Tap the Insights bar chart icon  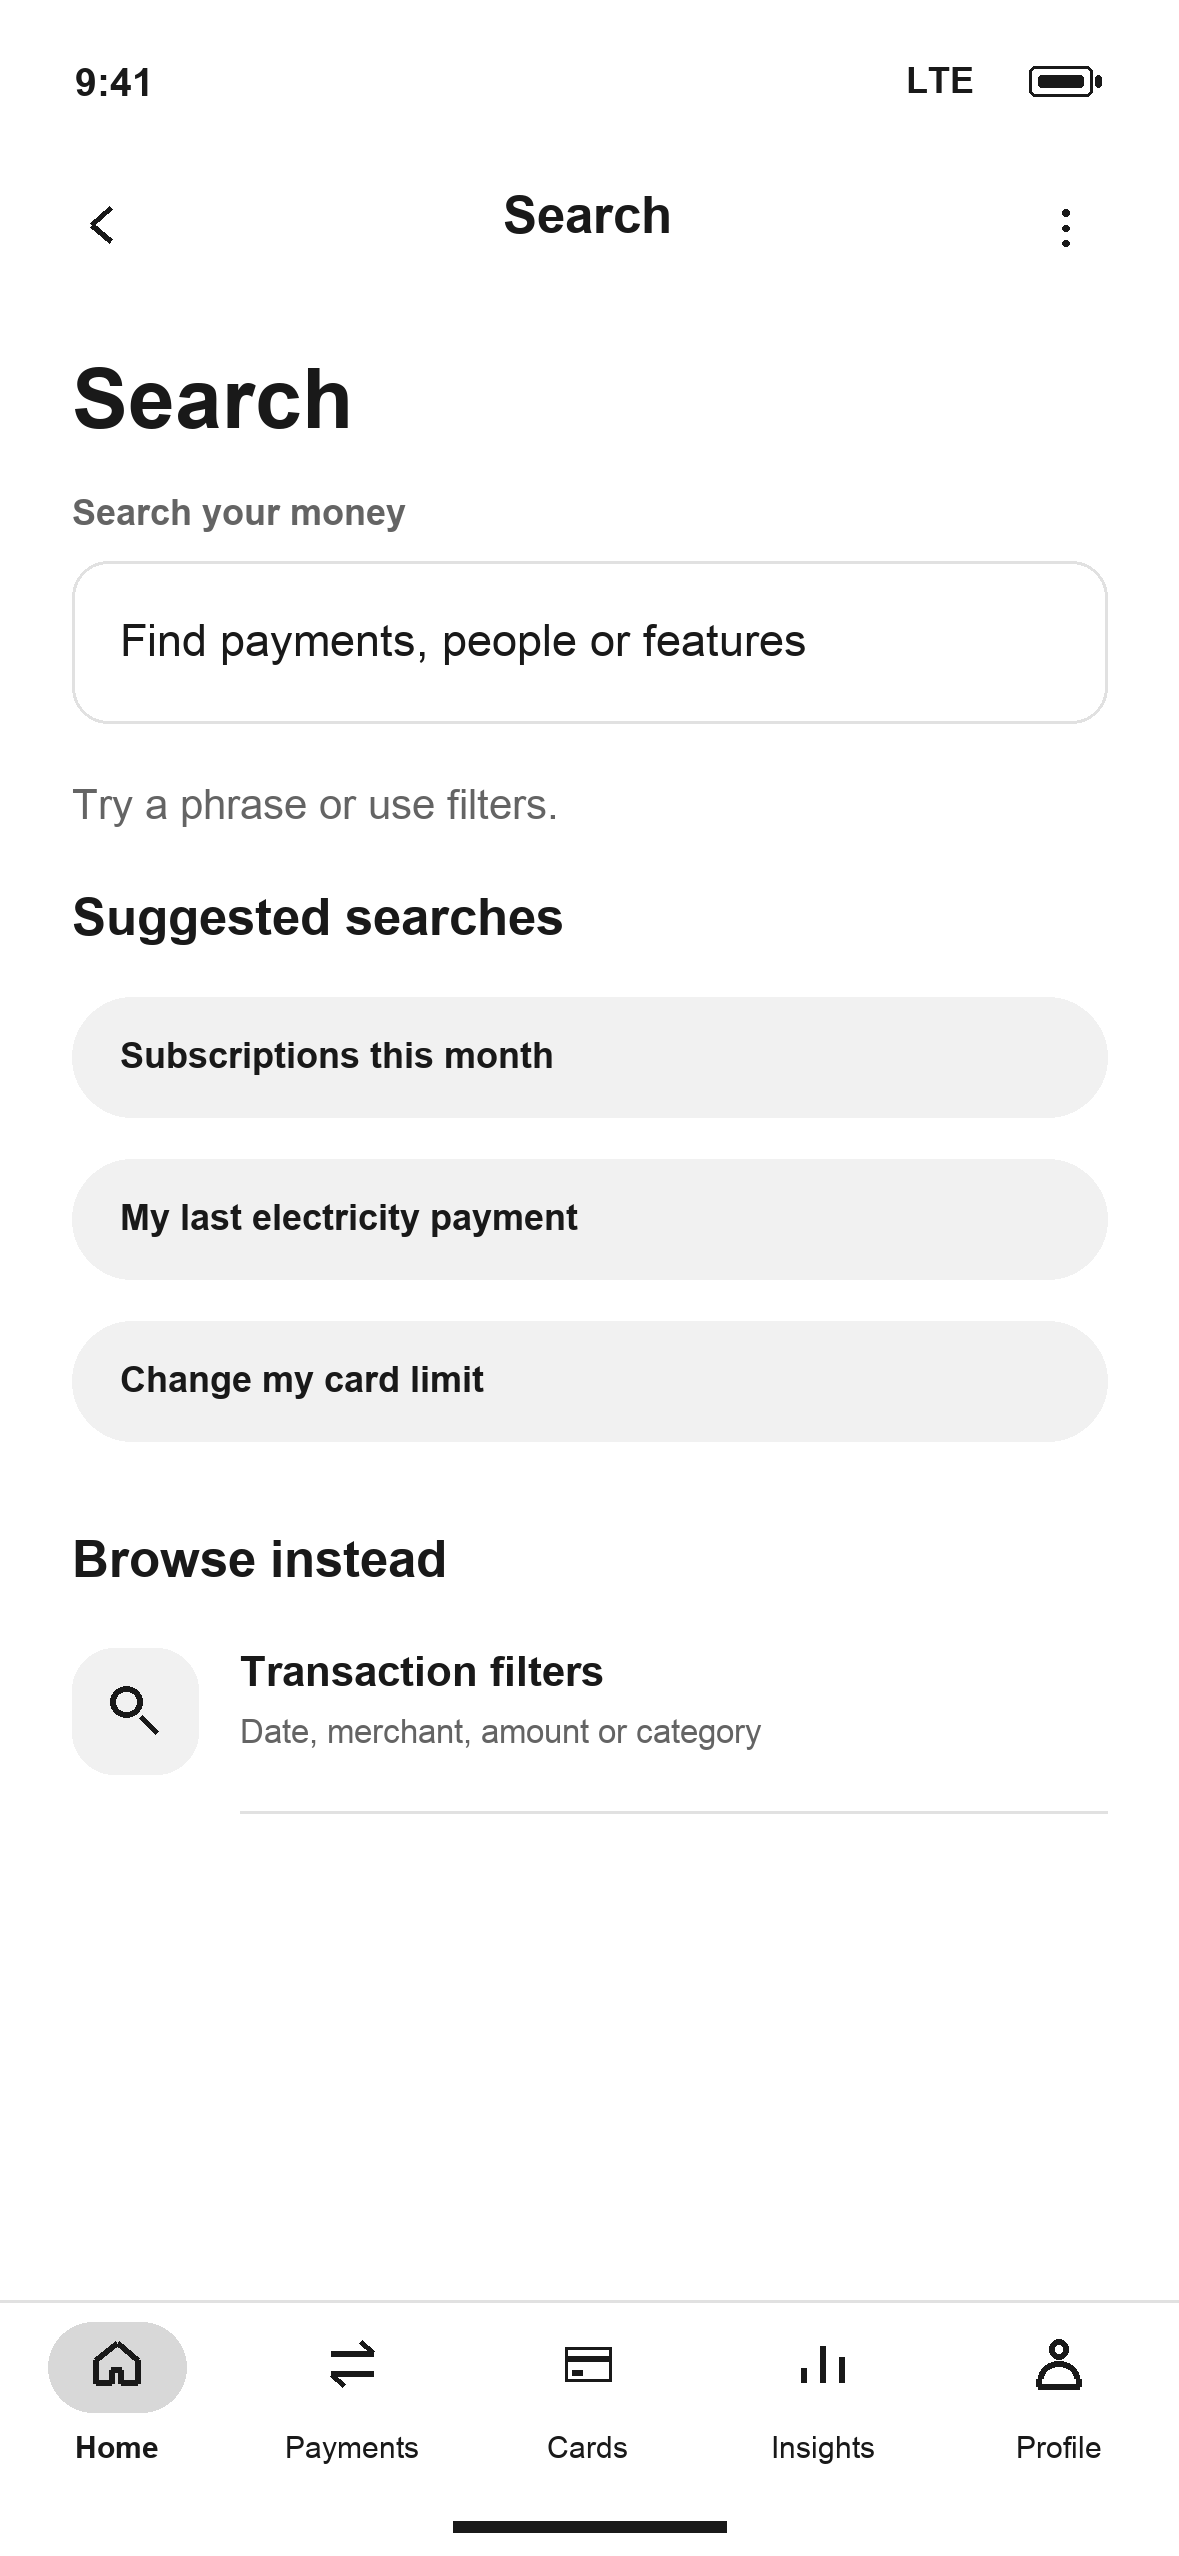[823, 2365]
